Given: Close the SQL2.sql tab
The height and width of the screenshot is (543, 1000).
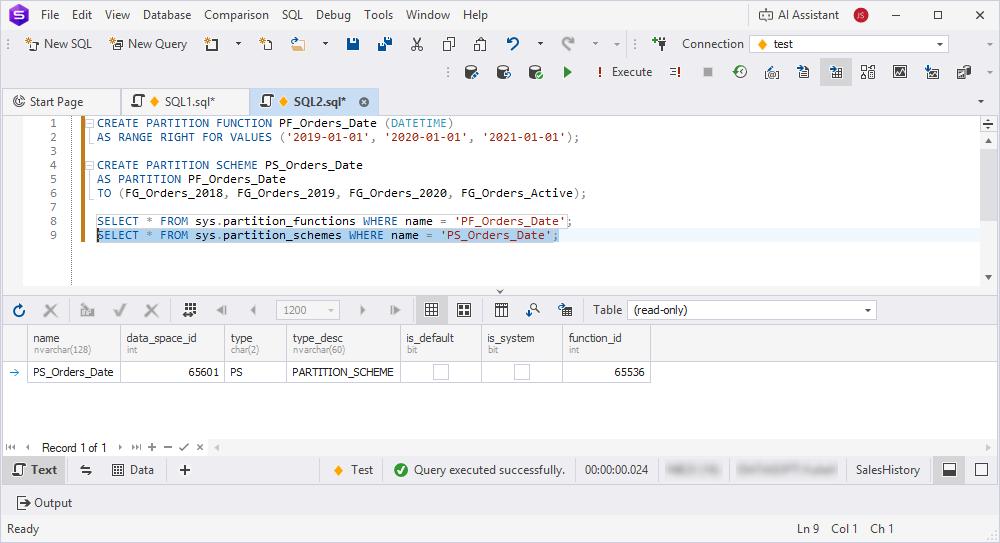Looking at the screenshot, I should [x=364, y=102].
